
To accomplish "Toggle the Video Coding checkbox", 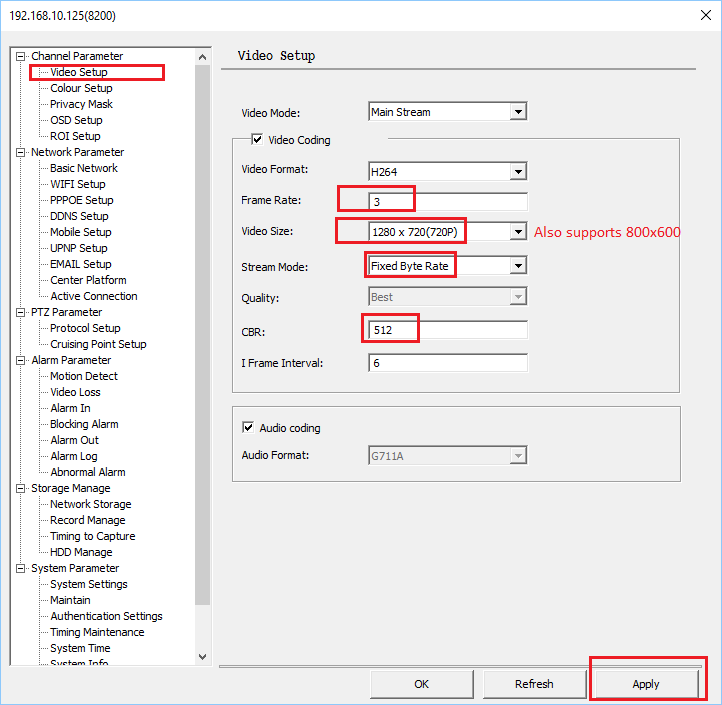I will point(258,140).
